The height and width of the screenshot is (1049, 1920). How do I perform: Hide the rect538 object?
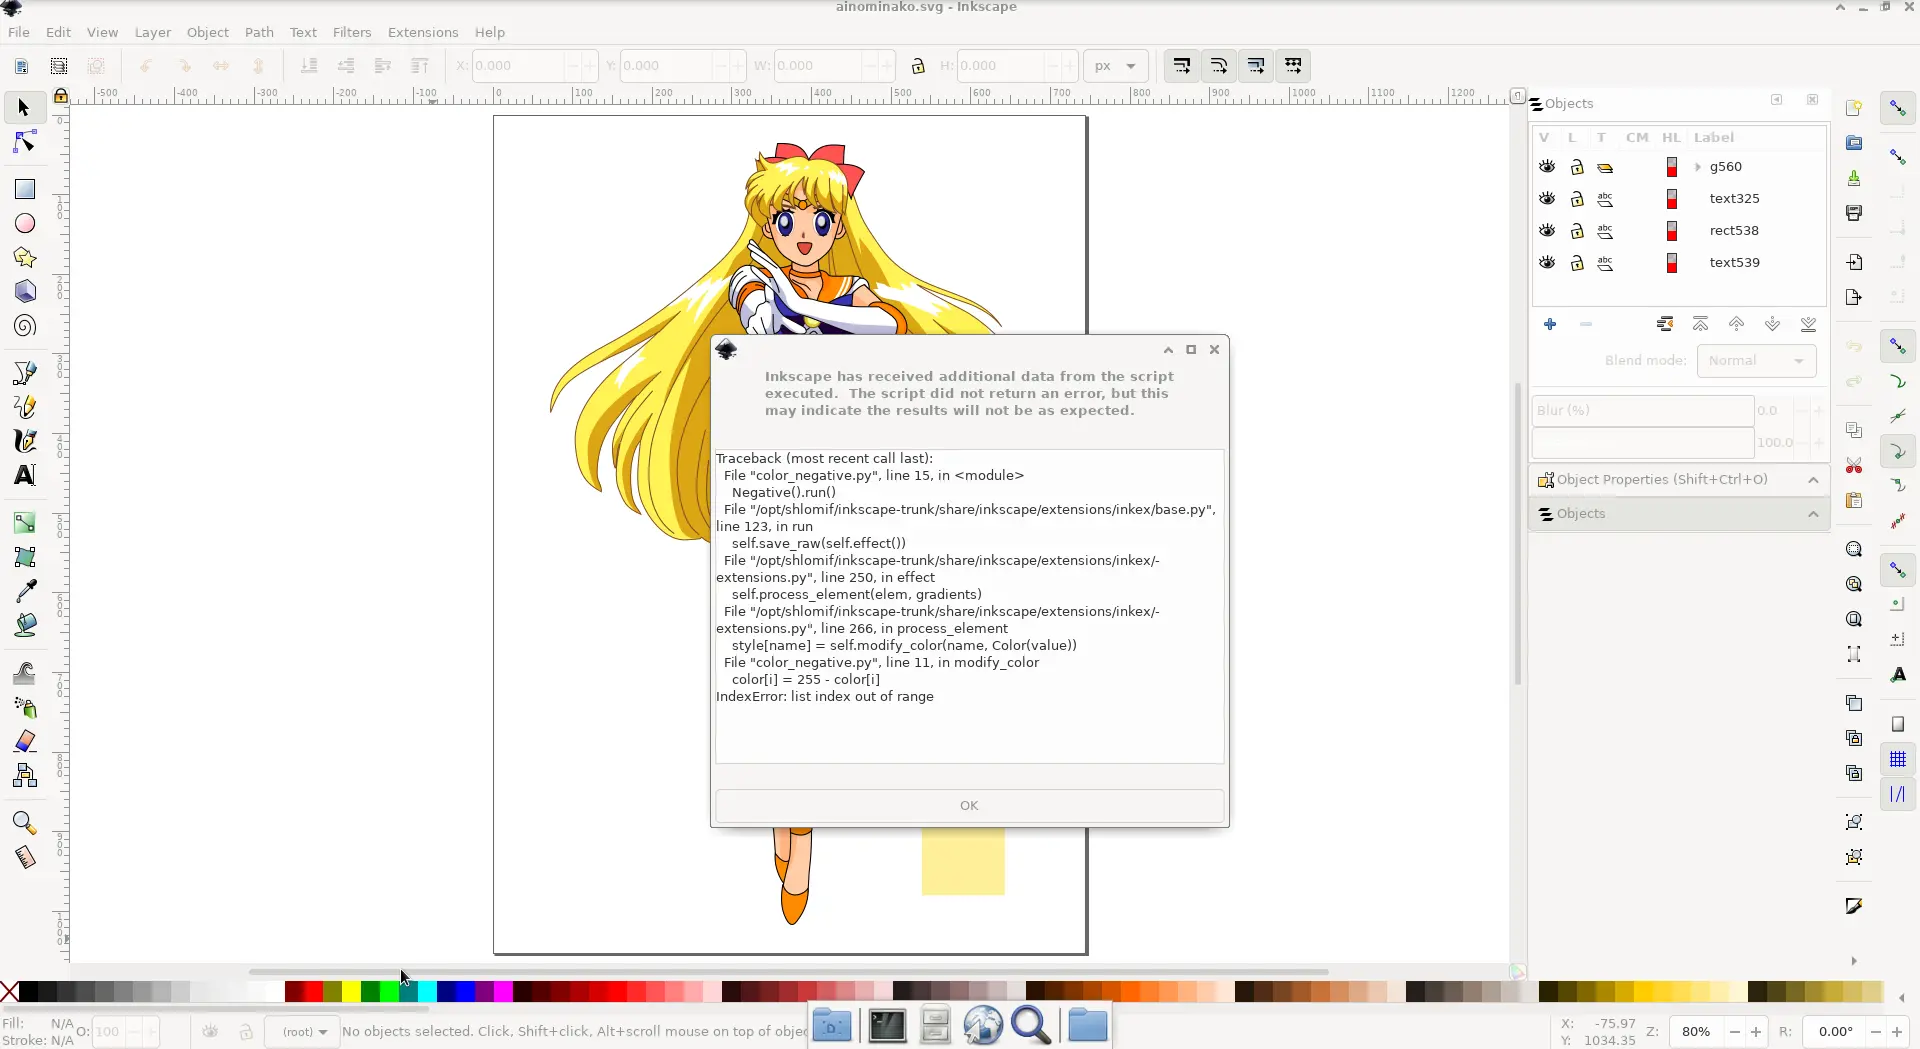(1547, 231)
